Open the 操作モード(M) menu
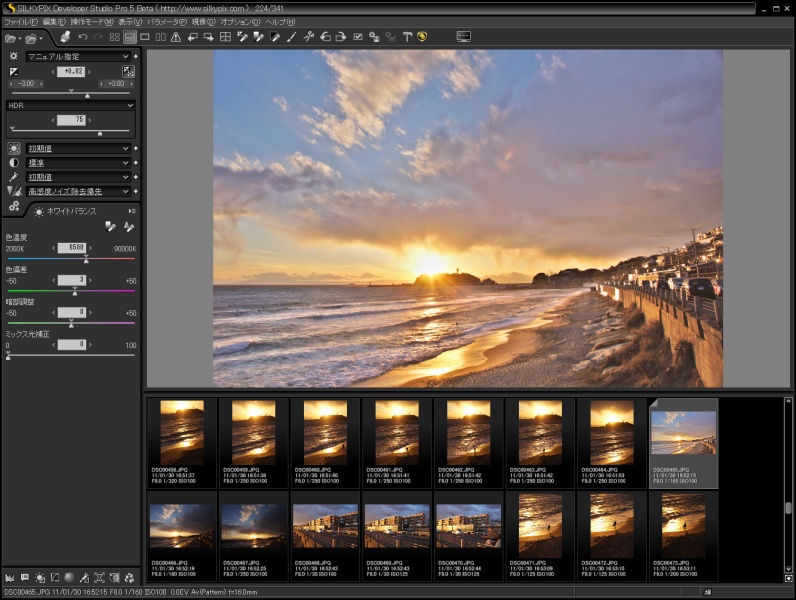 [x=92, y=22]
